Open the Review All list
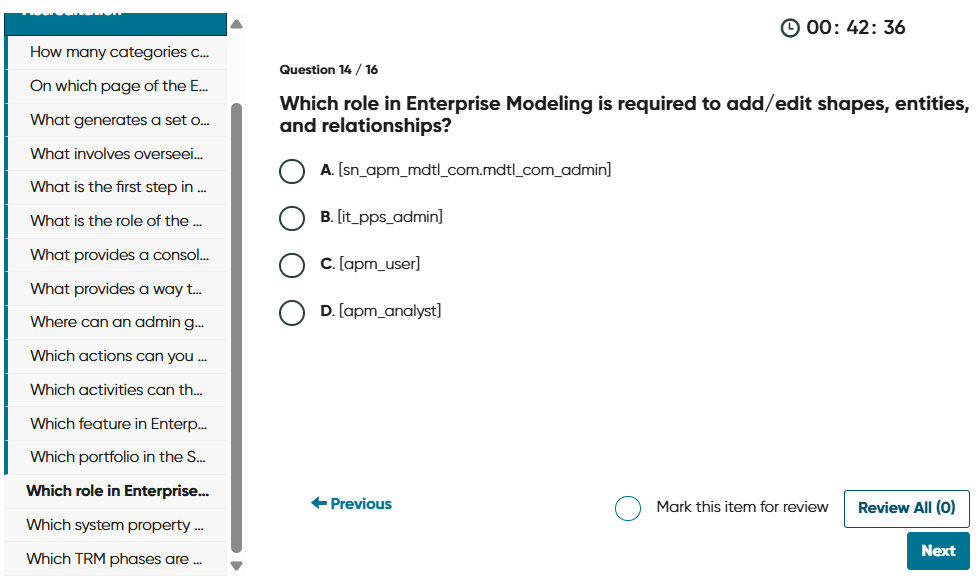Image resolution: width=978 pixels, height=586 pixels. (x=906, y=508)
